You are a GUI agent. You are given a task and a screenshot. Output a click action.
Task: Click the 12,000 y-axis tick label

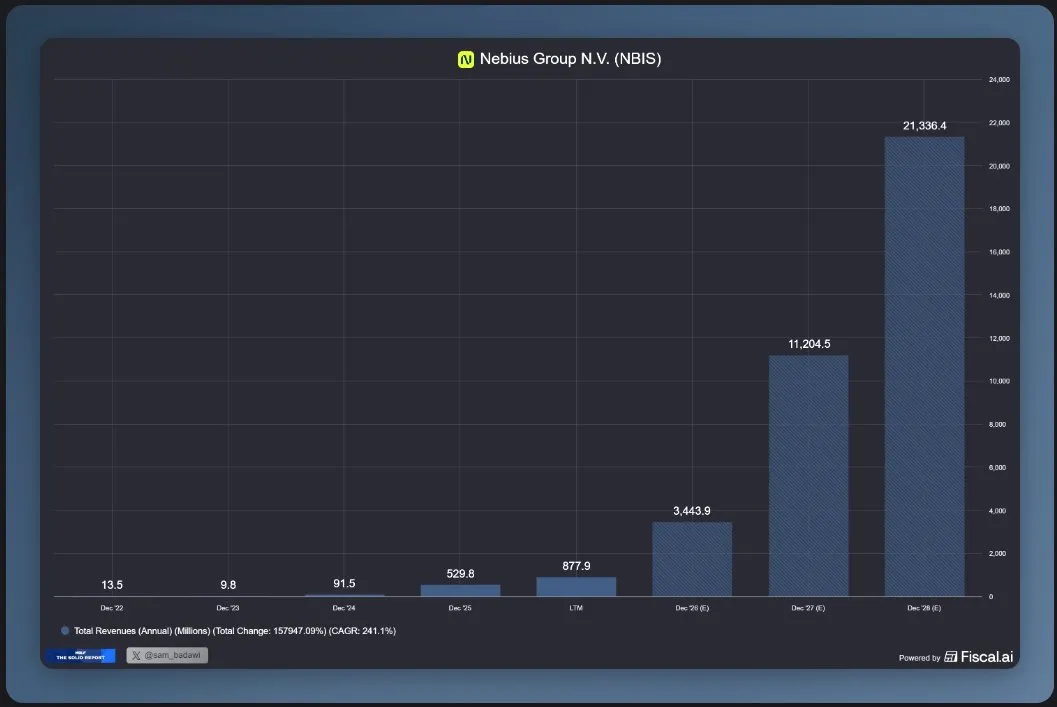[999, 338]
